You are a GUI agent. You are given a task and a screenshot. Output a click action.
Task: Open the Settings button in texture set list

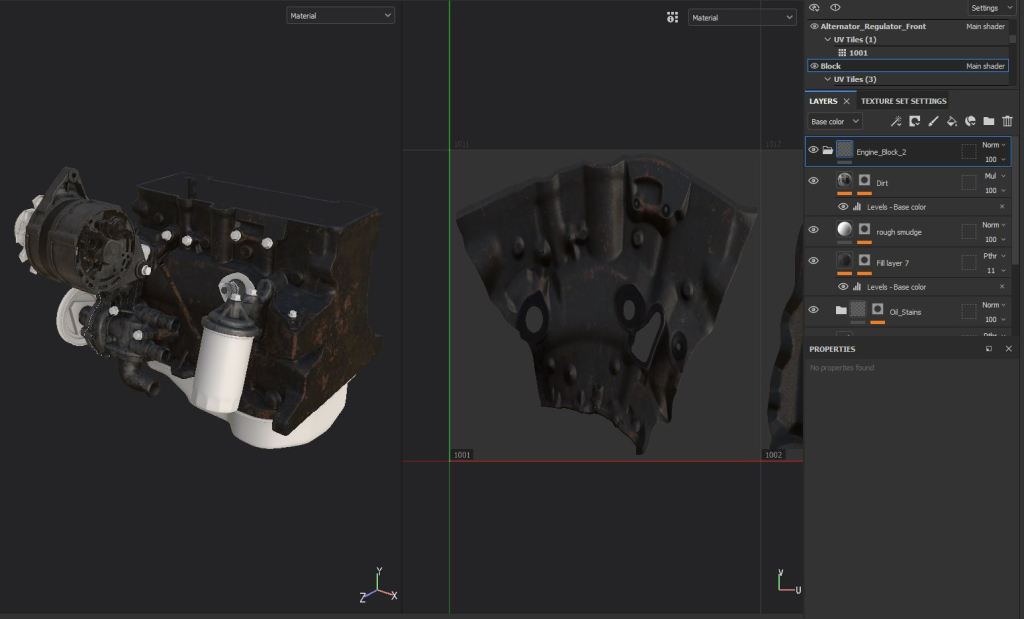pyautogui.click(x=990, y=8)
